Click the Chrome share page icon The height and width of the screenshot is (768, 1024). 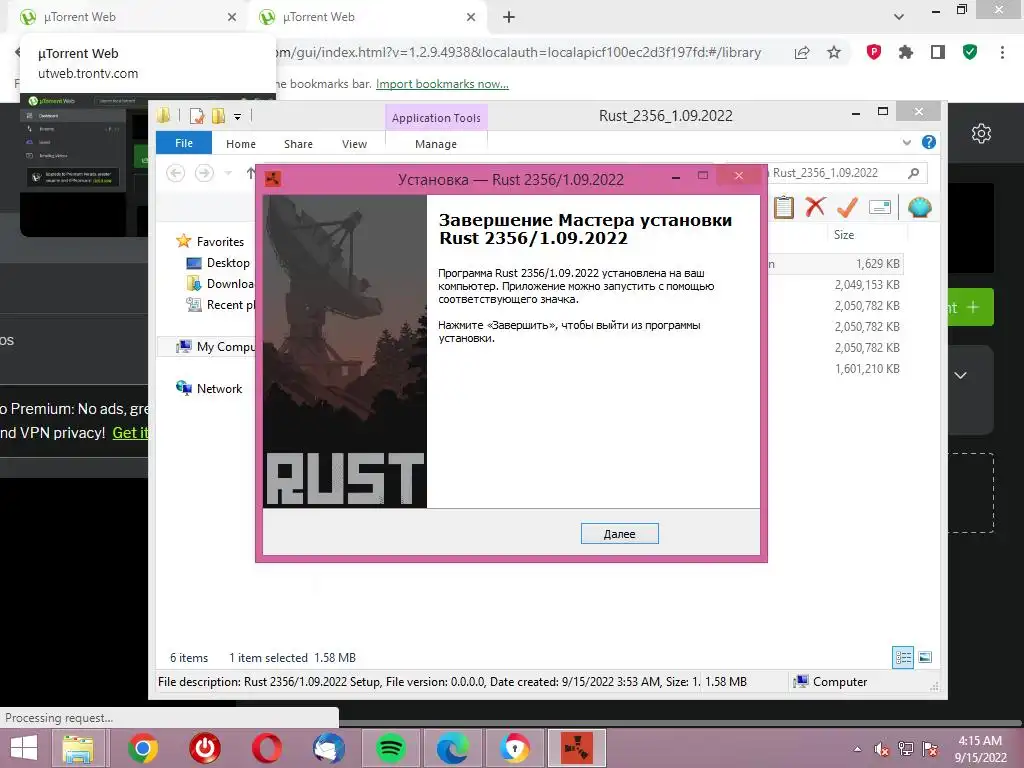pos(802,53)
